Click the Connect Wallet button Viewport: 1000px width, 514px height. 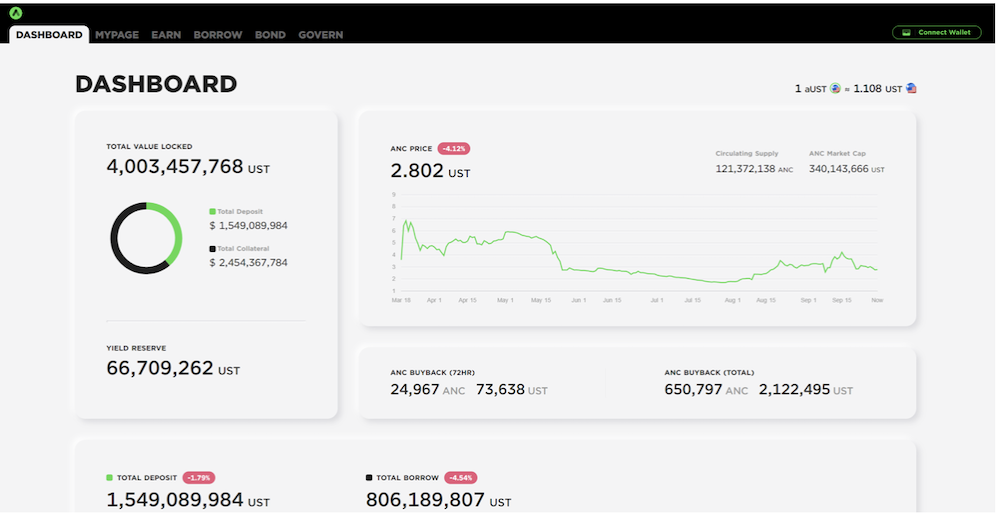pyautogui.click(x=936, y=33)
